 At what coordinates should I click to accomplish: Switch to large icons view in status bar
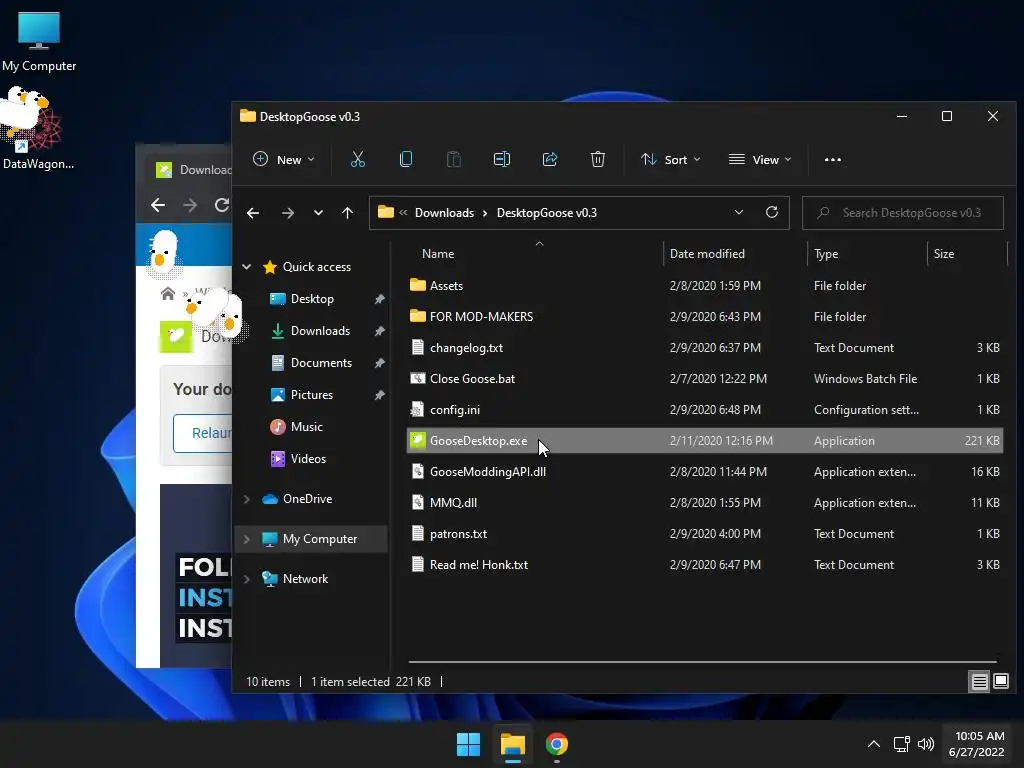click(x=1001, y=682)
